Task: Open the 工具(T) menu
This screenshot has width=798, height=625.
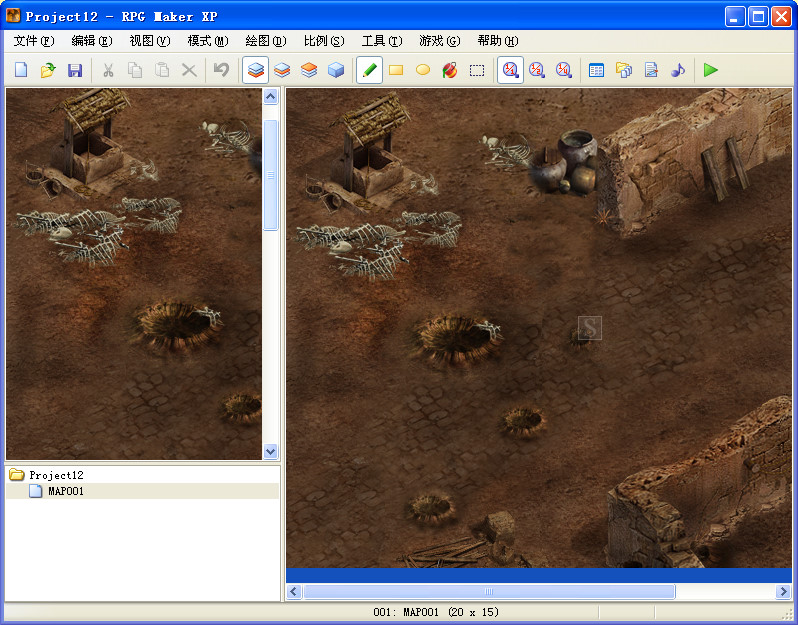Action: (x=382, y=41)
